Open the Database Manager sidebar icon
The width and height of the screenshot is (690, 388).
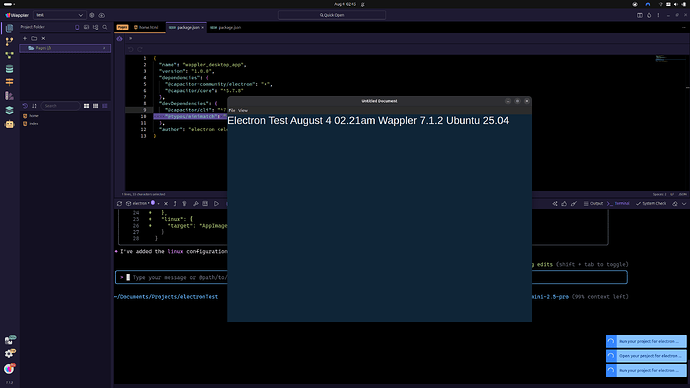tap(9, 69)
